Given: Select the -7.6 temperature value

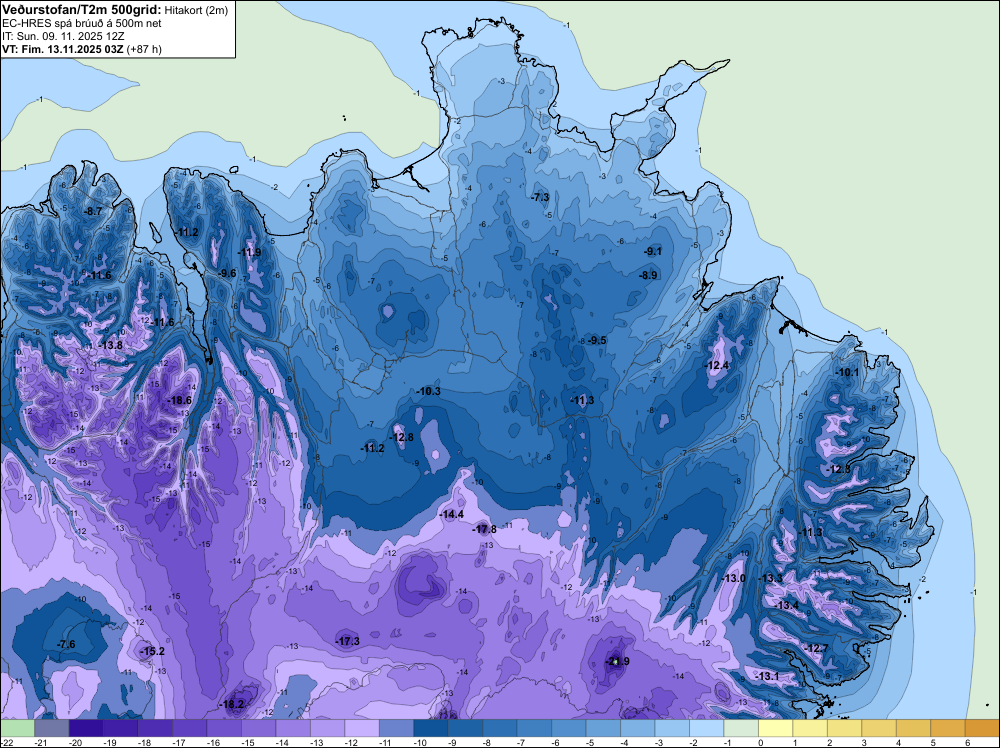Looking at the screenshot, I should pyautogui.click(x=66, y=644).
